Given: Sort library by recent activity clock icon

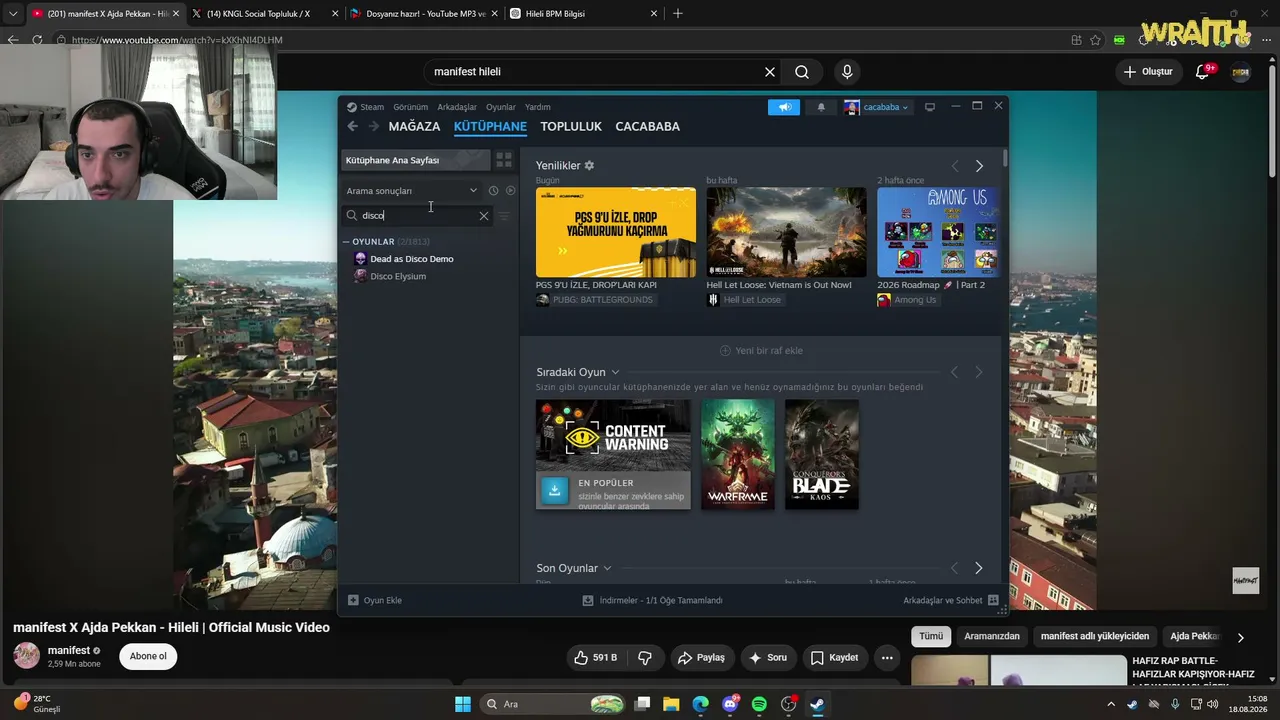Looking at the screenshot, I should 493,190.
